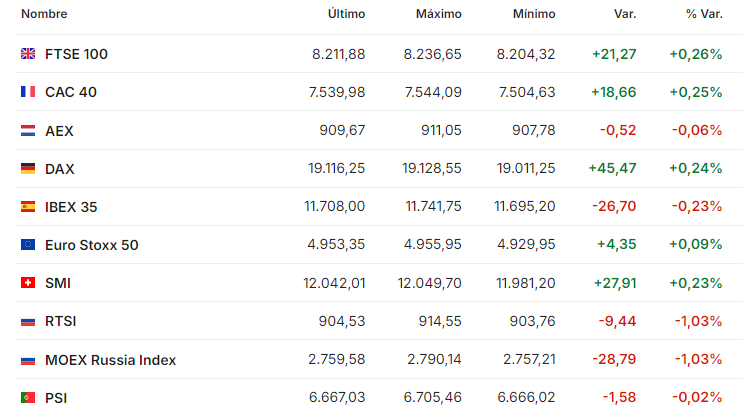Click the Spanish flag next to IBEX 35
Screen dimensions: 743x414
(x=28, y=207)
